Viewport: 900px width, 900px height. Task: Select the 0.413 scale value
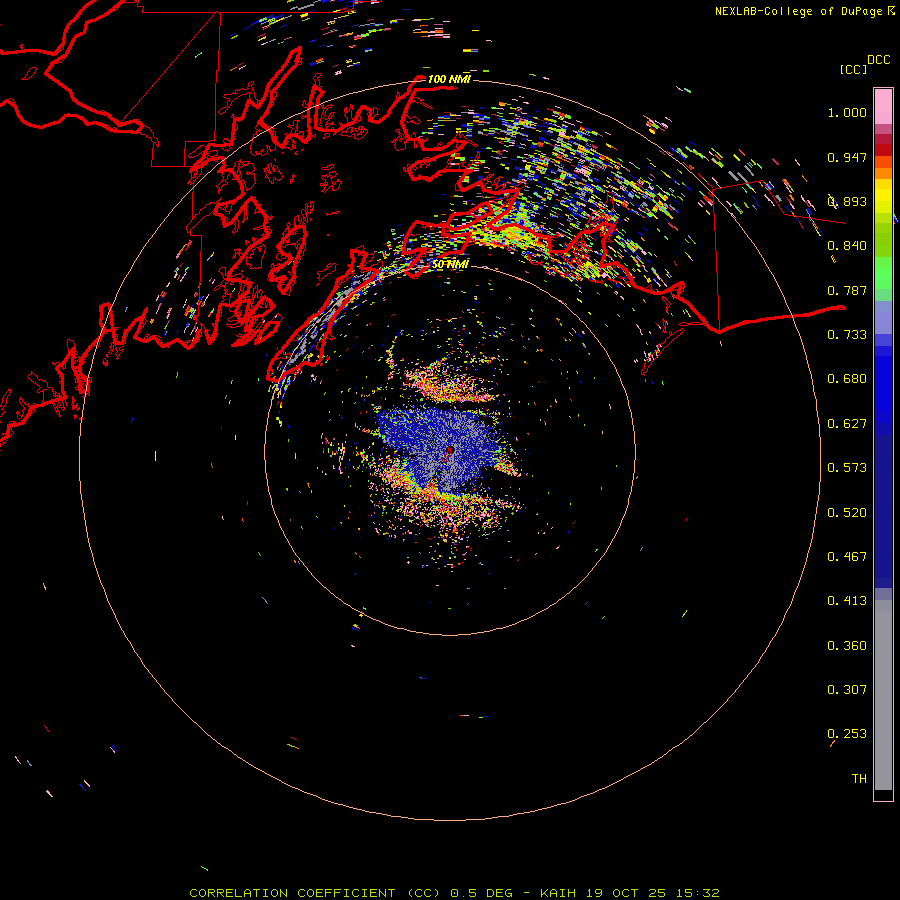click(x=847, y=601)
